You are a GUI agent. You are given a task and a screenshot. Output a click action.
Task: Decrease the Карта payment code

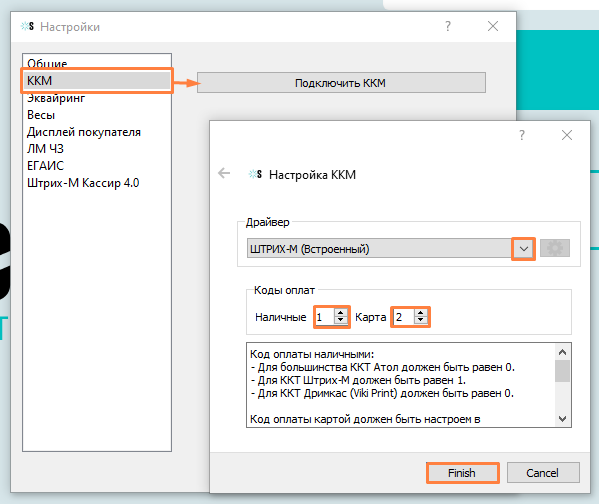(x=421, y=321)
